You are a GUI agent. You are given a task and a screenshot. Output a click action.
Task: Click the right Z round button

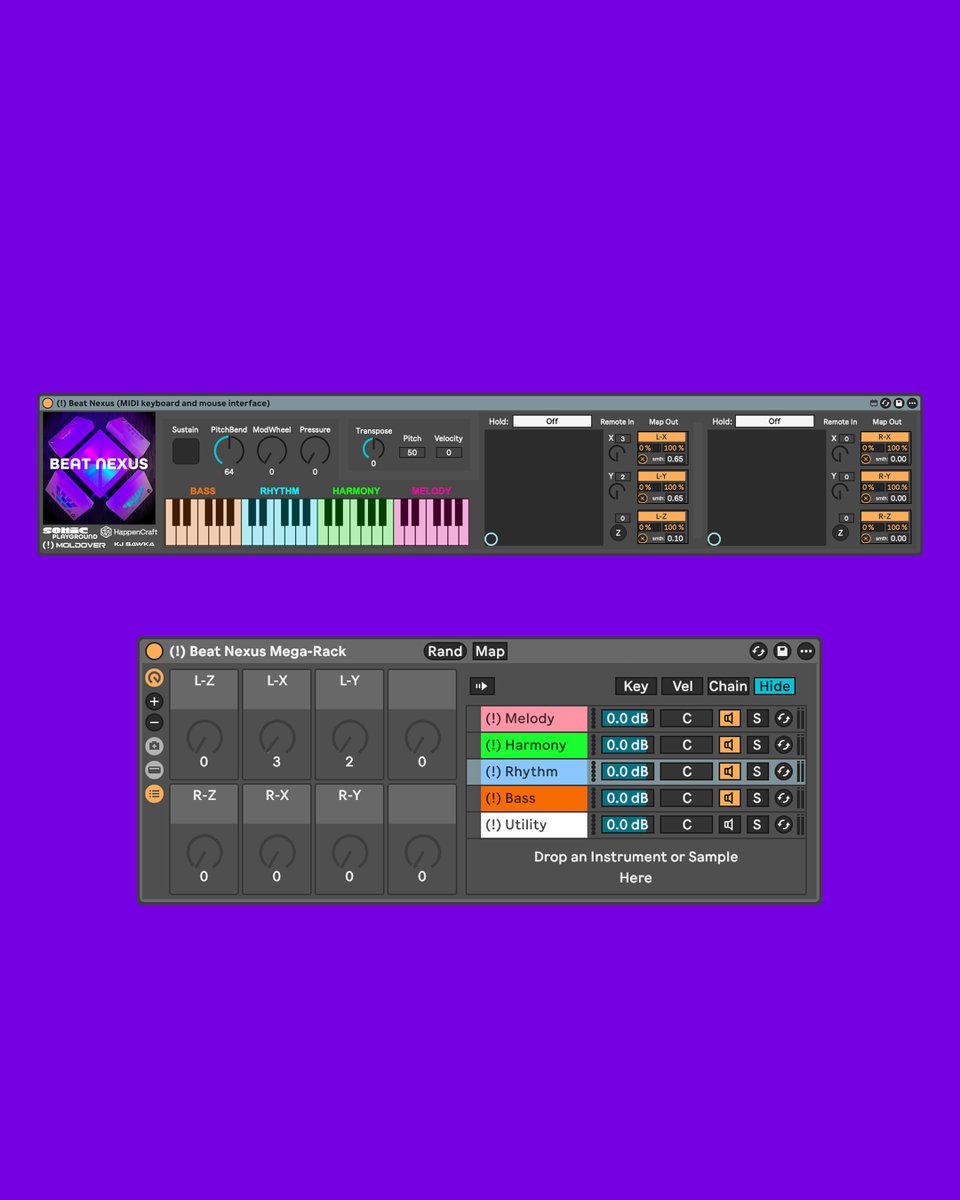click(x=840, y=533)
